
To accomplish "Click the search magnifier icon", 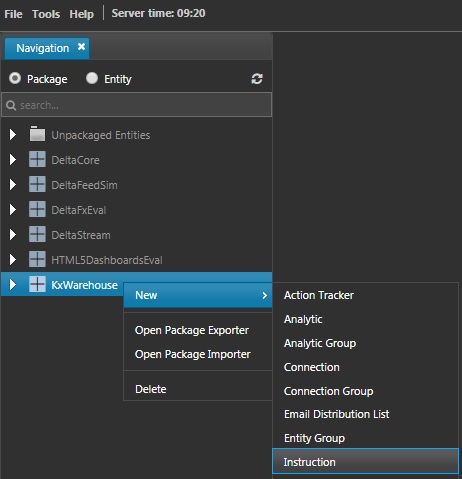I will point(11,105).
